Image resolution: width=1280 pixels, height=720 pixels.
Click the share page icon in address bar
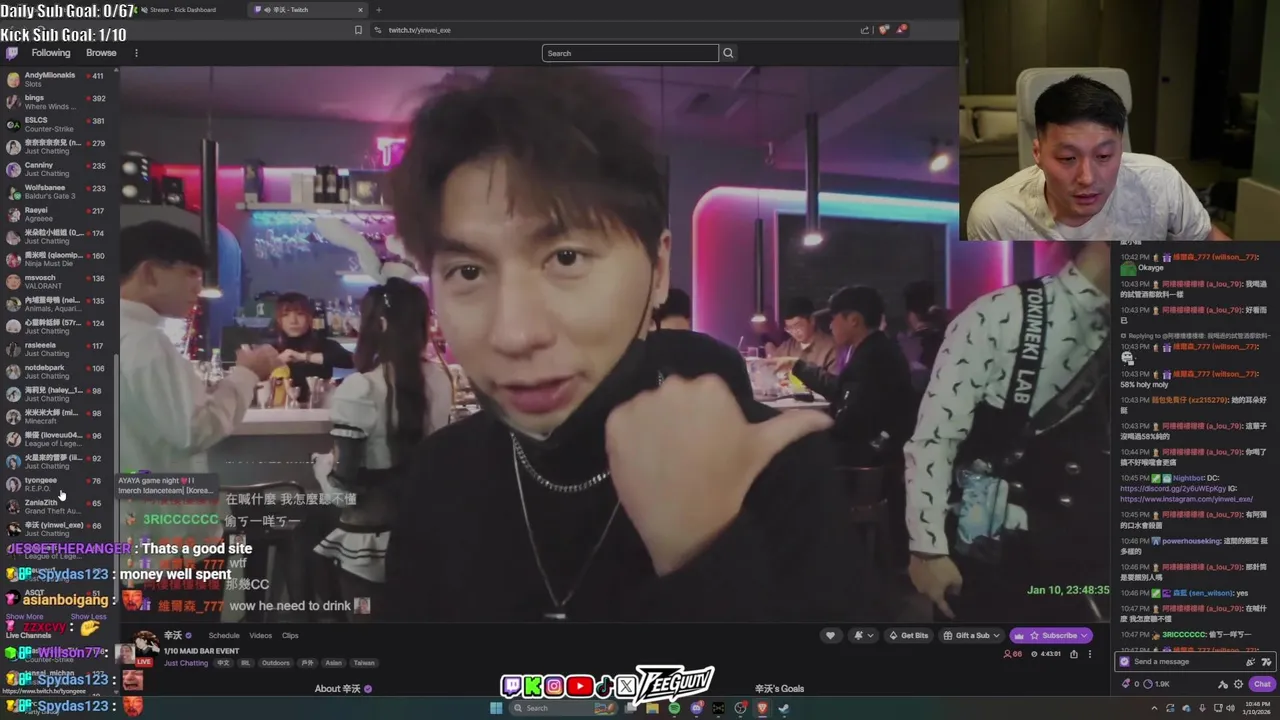coord(865,30)
